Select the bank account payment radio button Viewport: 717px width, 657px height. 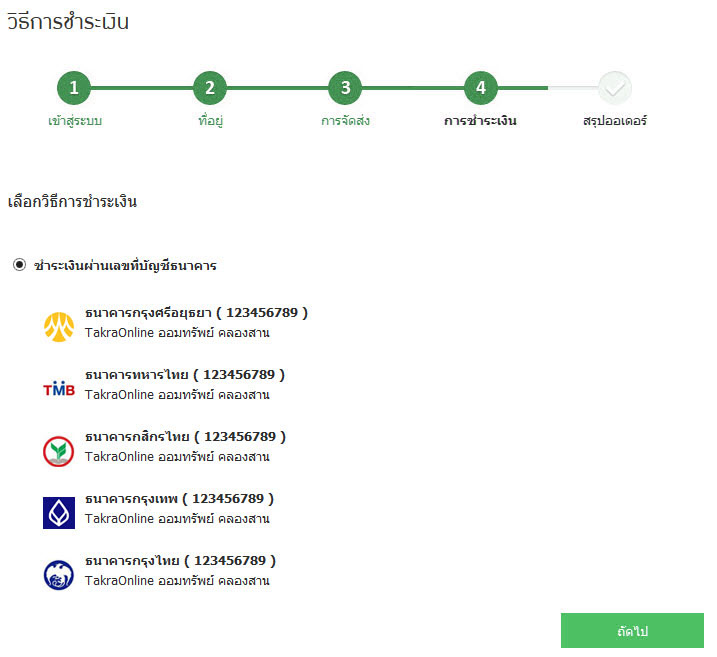(19, 265)
